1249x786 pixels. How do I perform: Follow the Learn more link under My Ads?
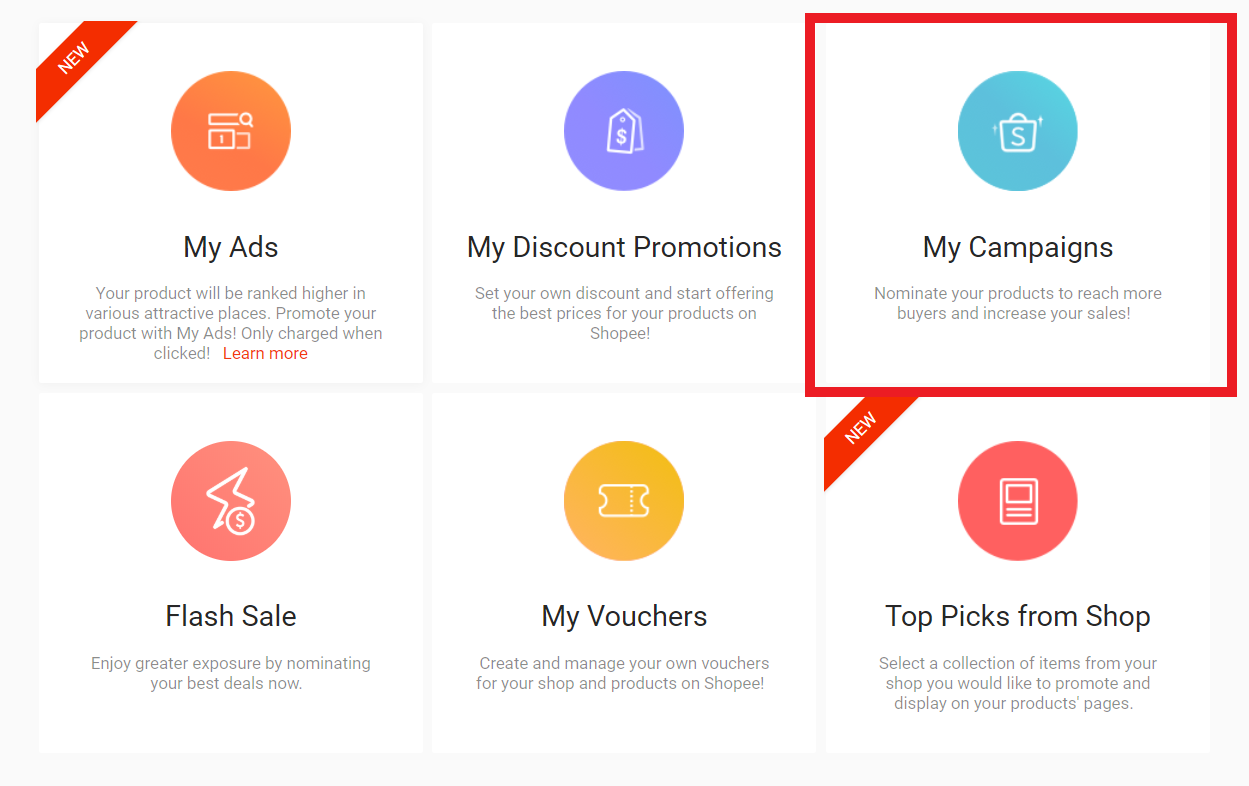point(265,354)
